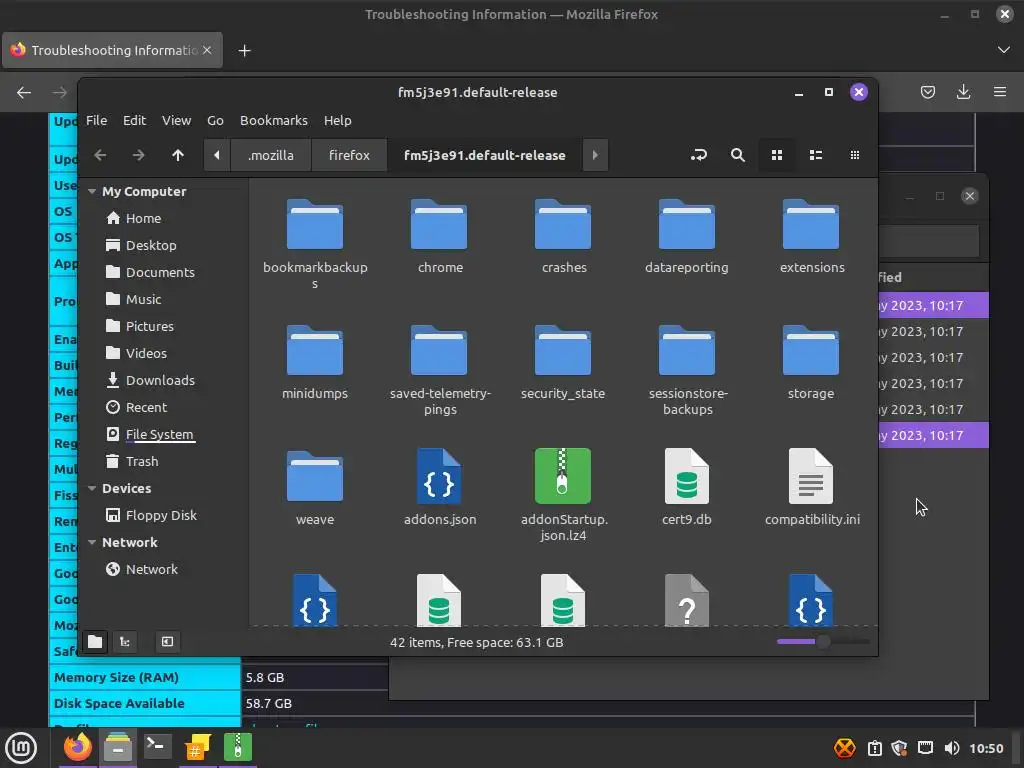Show tree view in sidebar
This screenshot has height=768, width=1024.
click(x=125, y=642)
